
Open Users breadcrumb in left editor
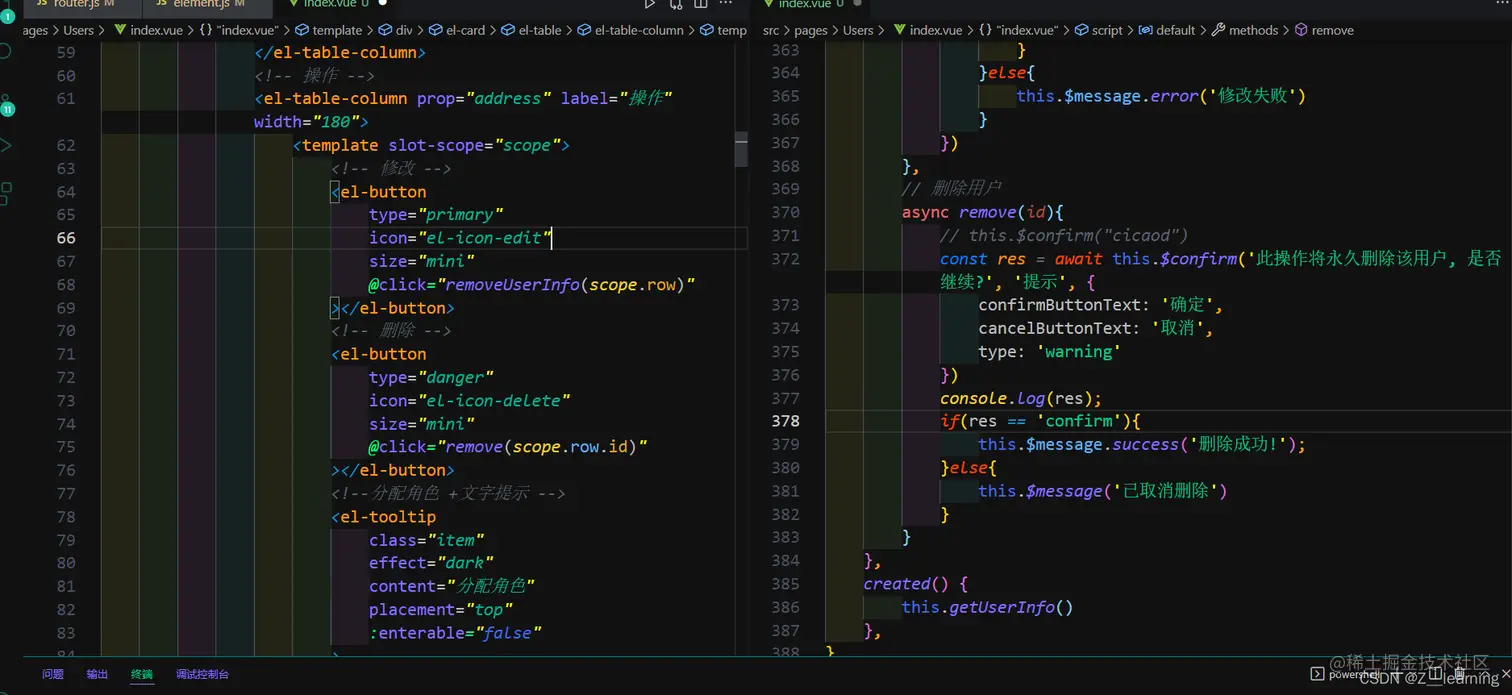click(x=78, y=30)
